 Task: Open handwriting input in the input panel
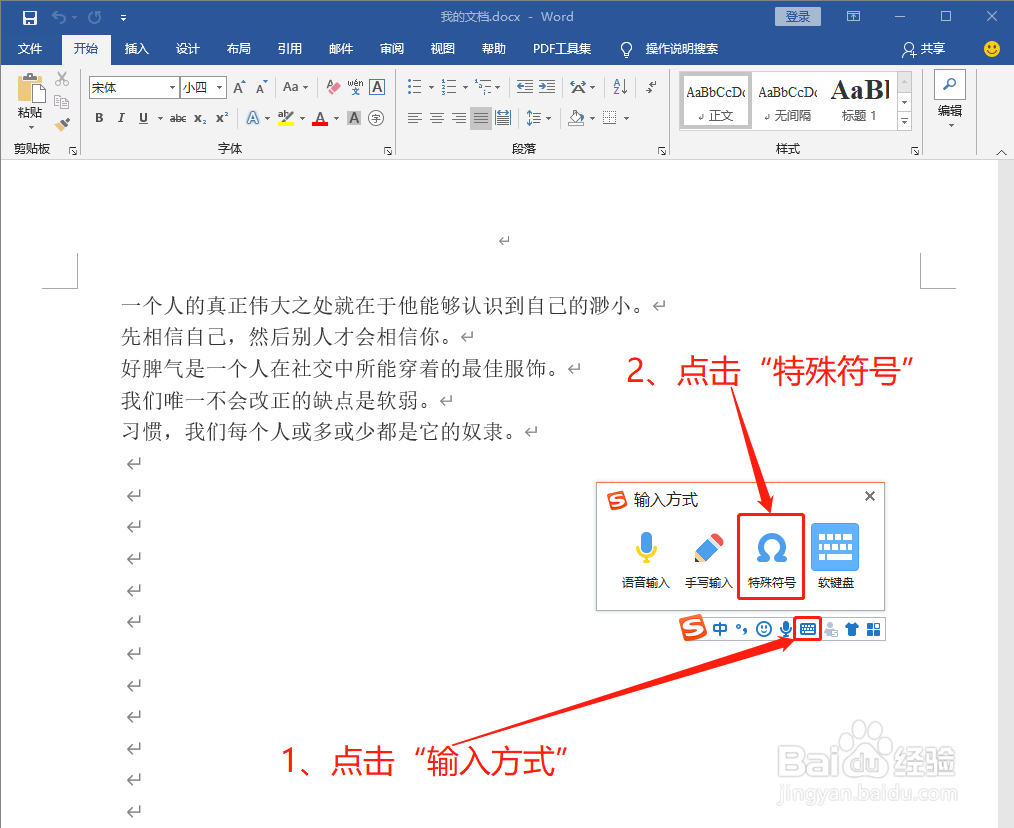click(707, 556)
